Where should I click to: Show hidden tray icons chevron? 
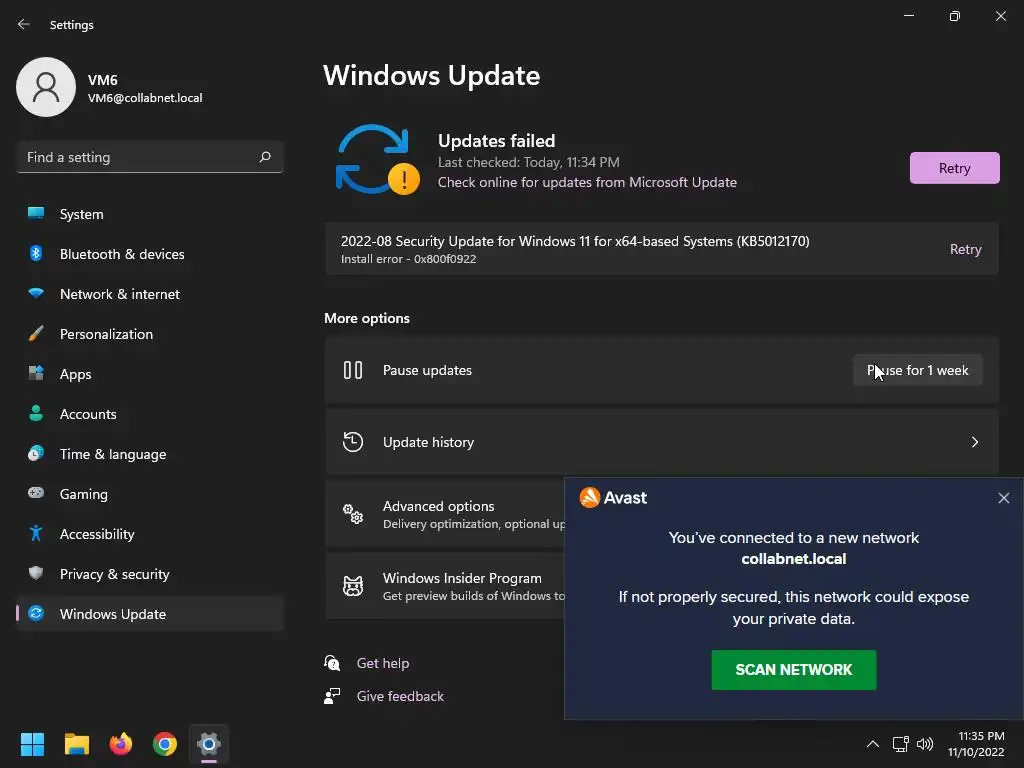[x=872, y=744]
